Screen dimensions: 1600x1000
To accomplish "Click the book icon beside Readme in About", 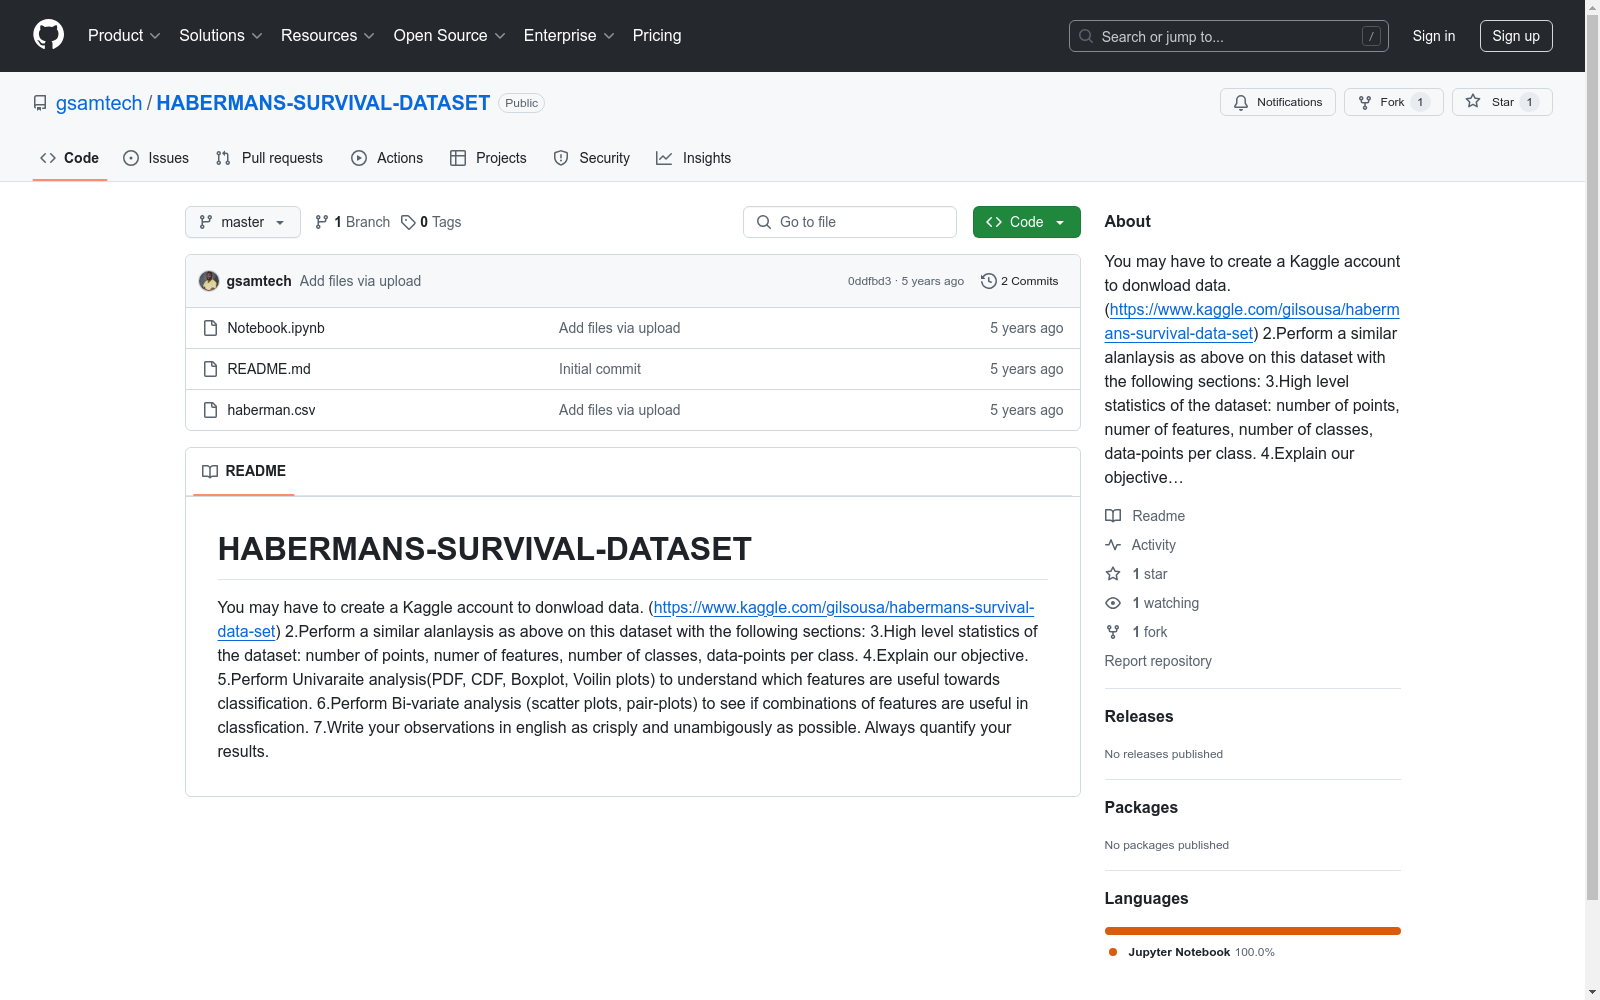I will (x=1113, y=516).
